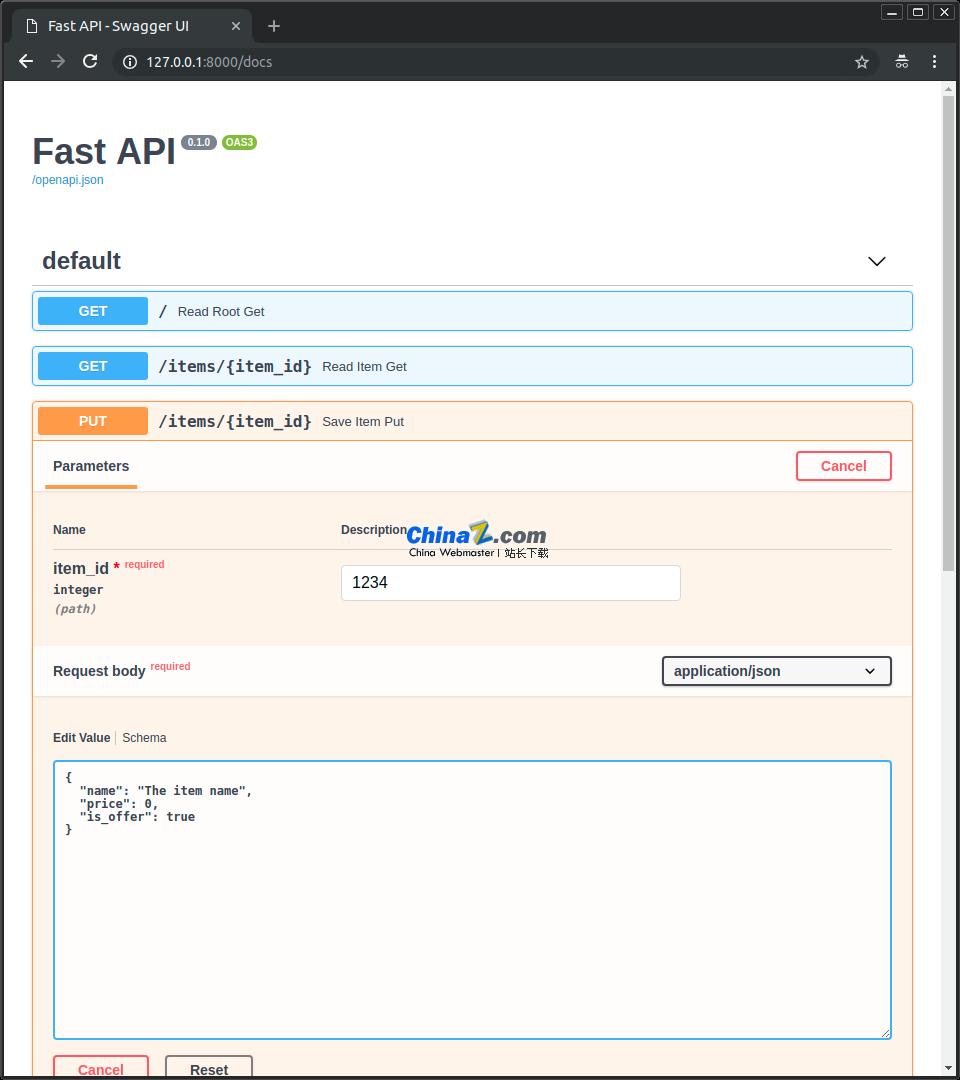Screen dimensions: 960x1080
Task: Open the incognito profile icon
Action: coord(902,62)
